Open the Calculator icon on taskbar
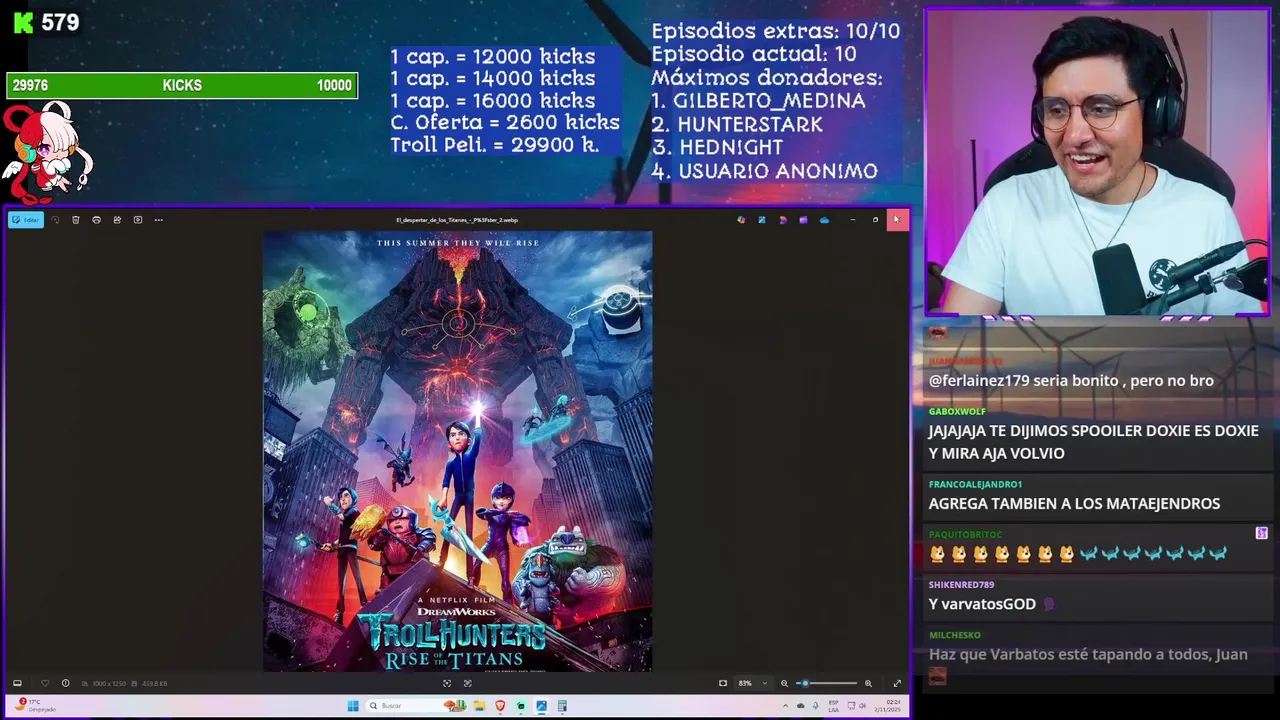 point(562,706)
